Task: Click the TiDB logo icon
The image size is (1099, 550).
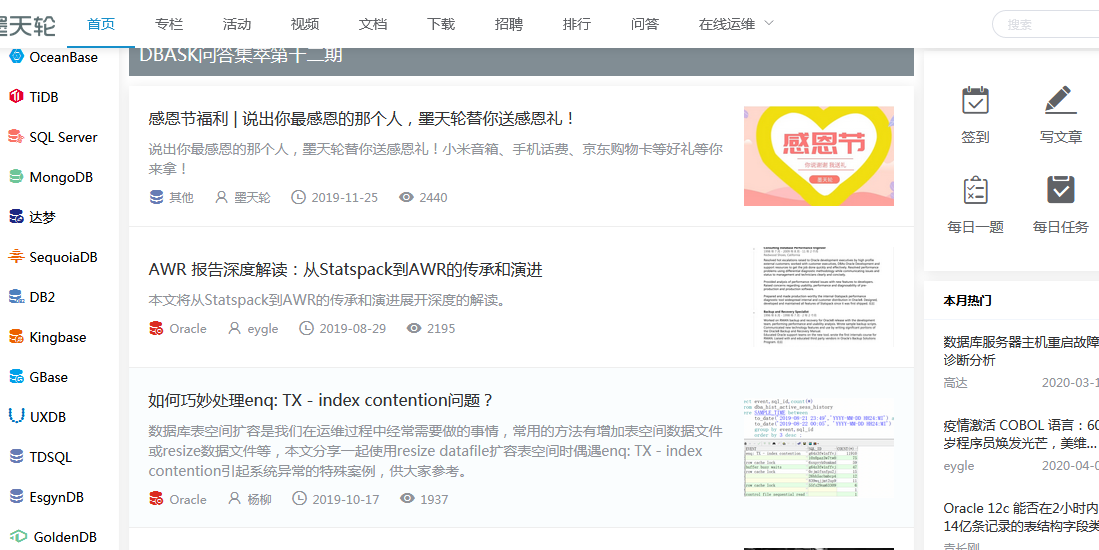Action: (16, 97)
